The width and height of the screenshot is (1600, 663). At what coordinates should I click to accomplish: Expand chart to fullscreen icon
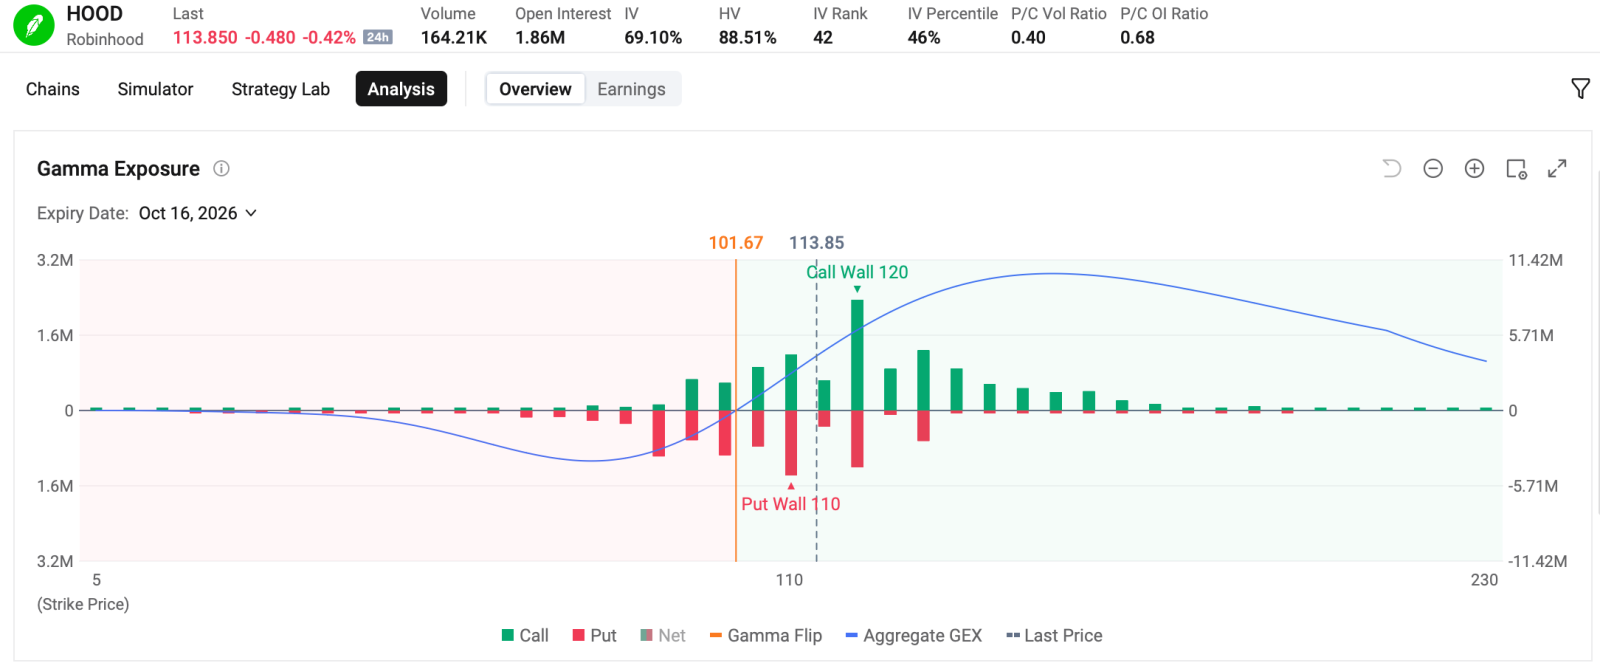(x=1557, y=168)
